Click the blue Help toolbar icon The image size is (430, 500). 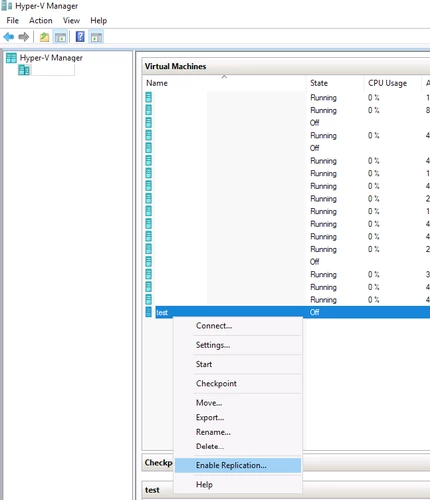(x=80, y=37)
